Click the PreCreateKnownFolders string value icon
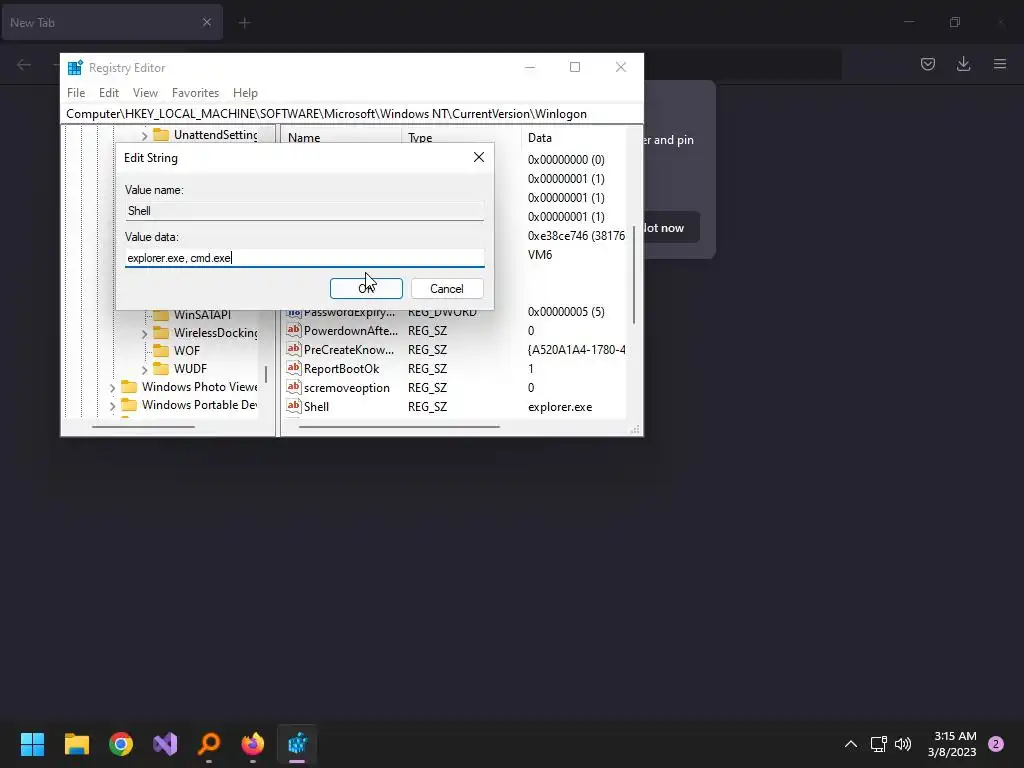 pos(294,349)
